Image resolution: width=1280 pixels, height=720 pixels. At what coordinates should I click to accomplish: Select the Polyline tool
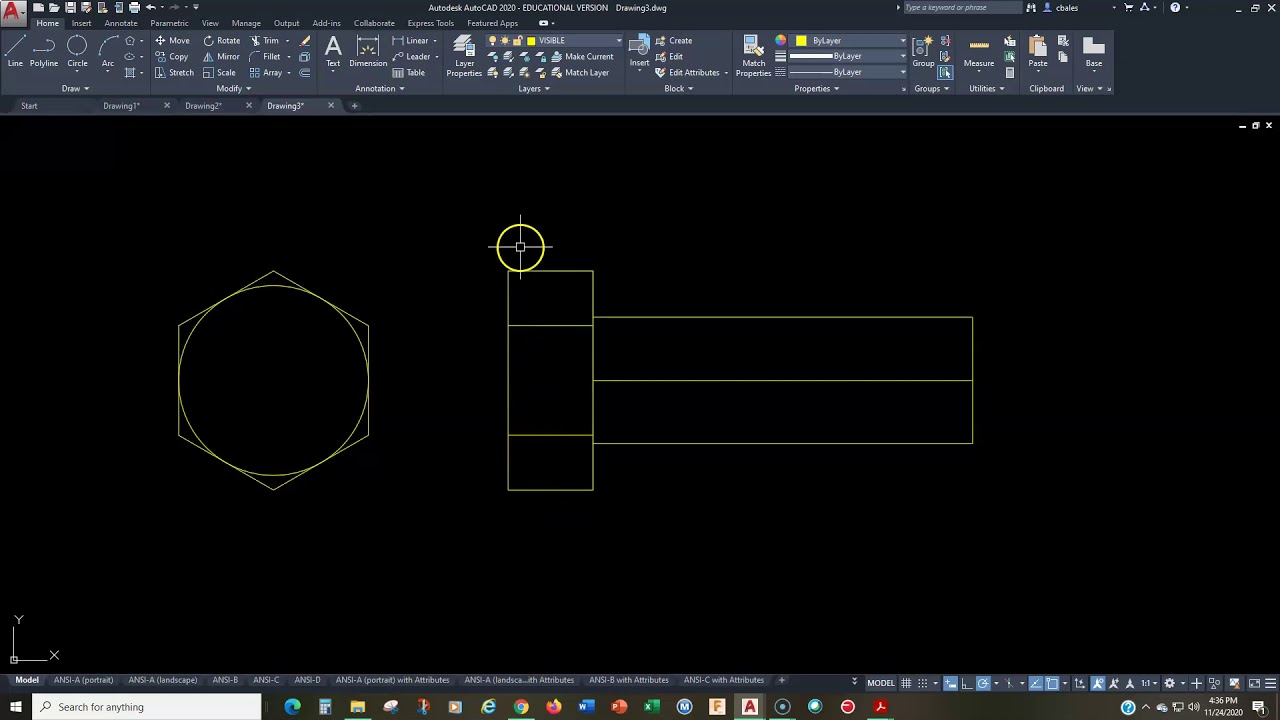[43, 52]
